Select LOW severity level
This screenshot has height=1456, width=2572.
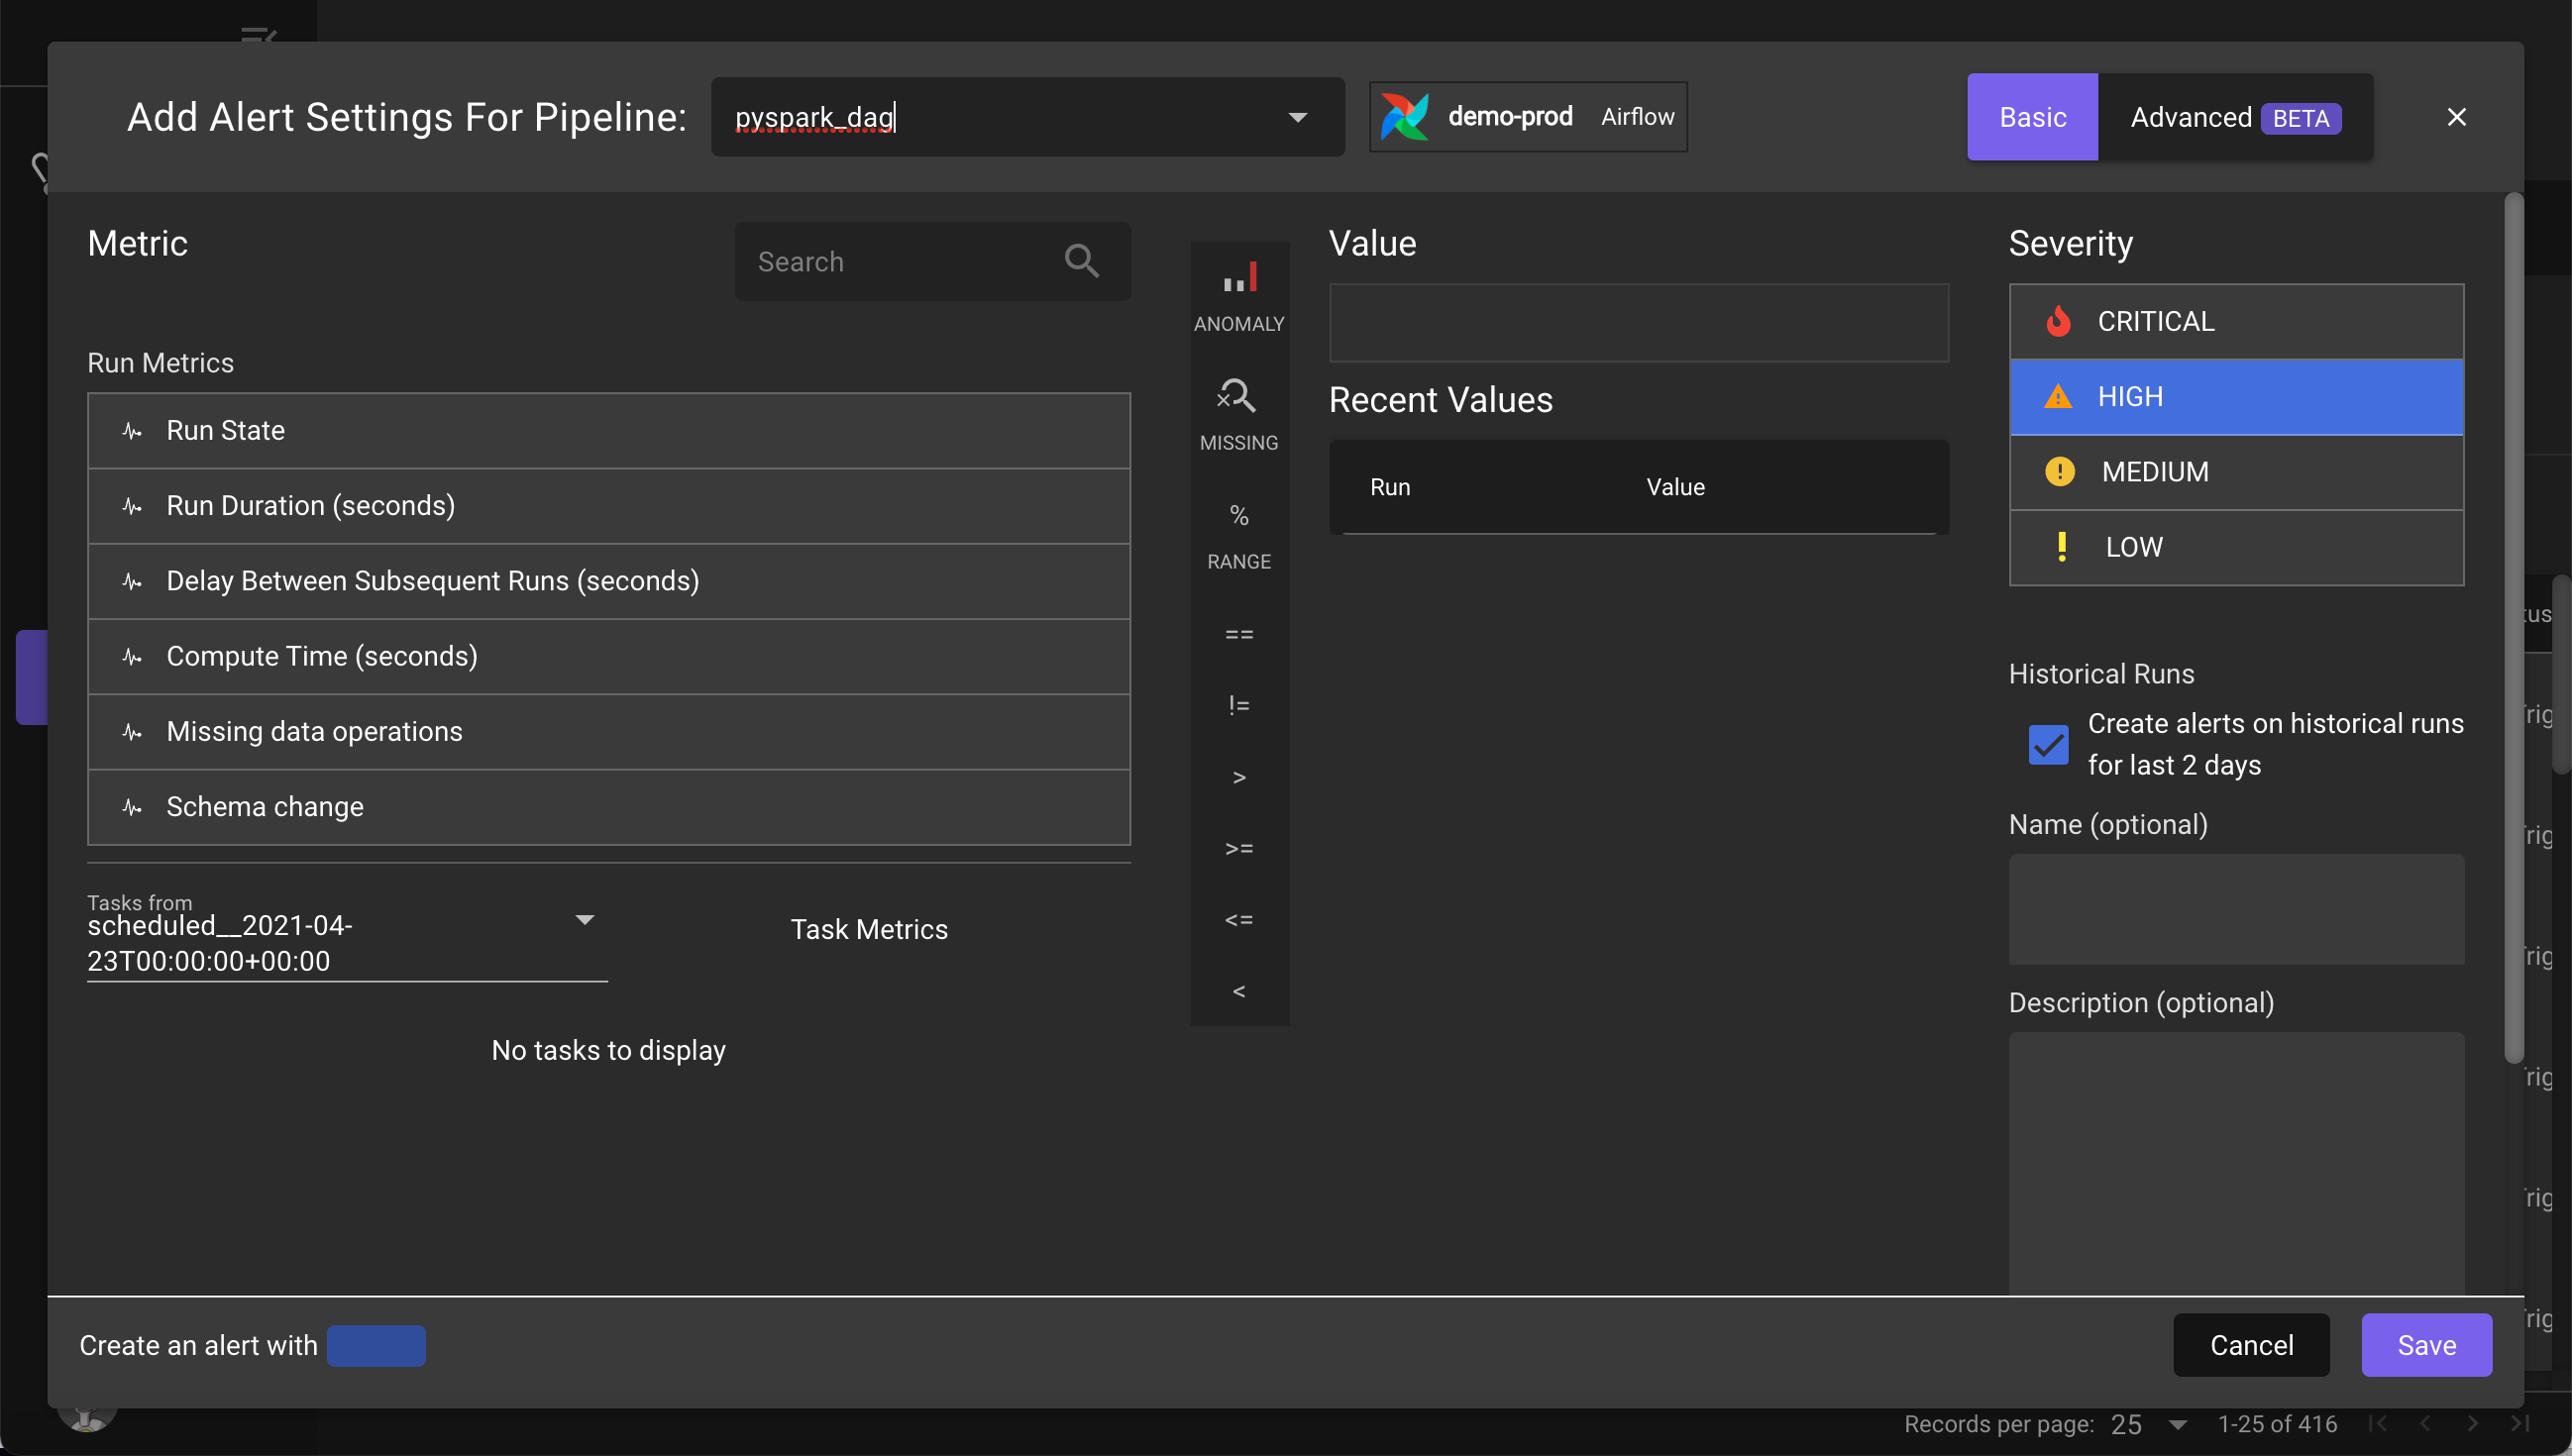coord(2235,547)
